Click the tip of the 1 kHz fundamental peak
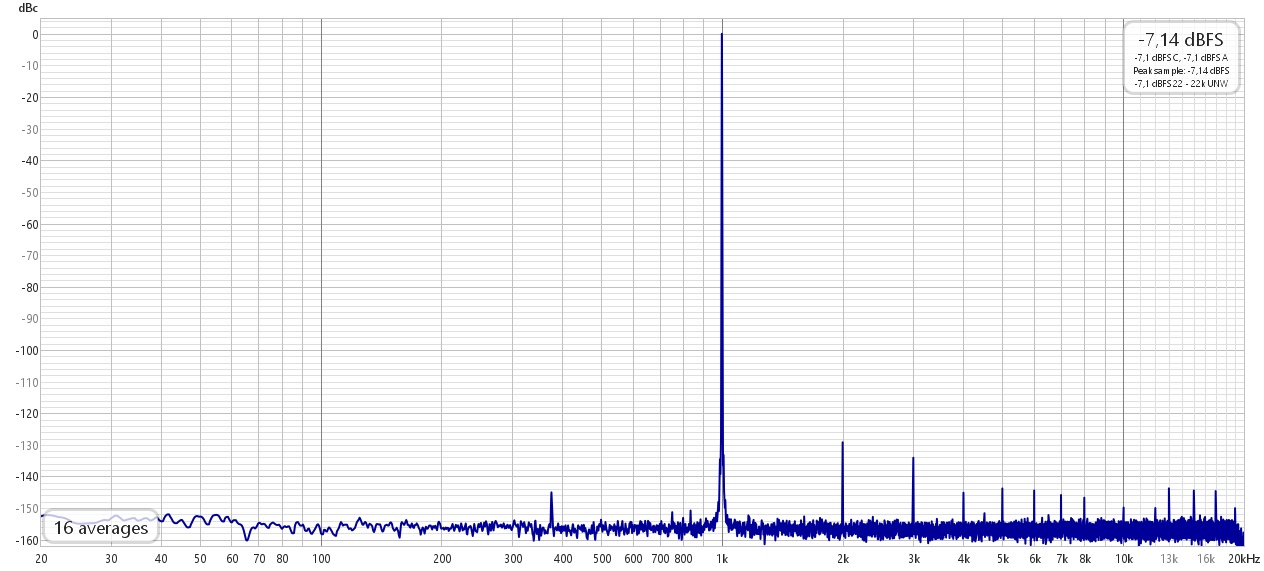Screen dimensions: 1264x571 (x=722, y=34)
